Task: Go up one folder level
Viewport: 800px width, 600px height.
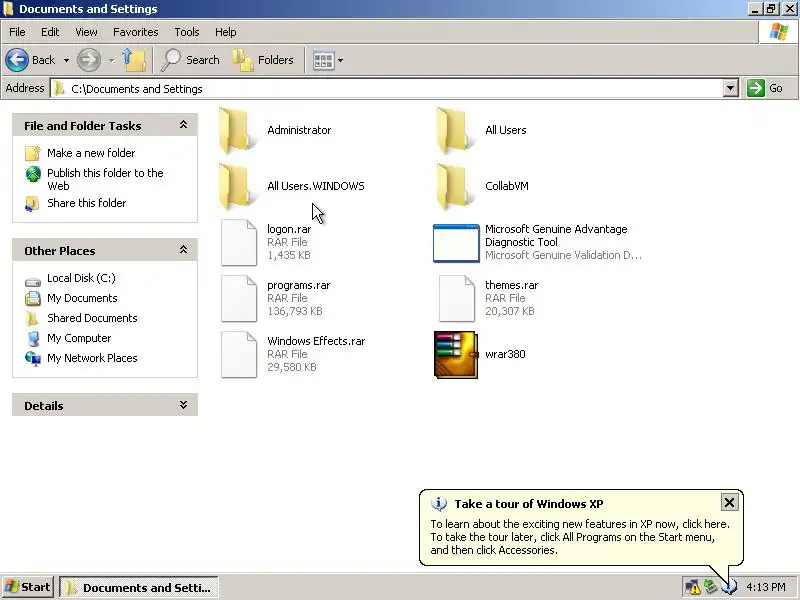Action: point(134,60)
